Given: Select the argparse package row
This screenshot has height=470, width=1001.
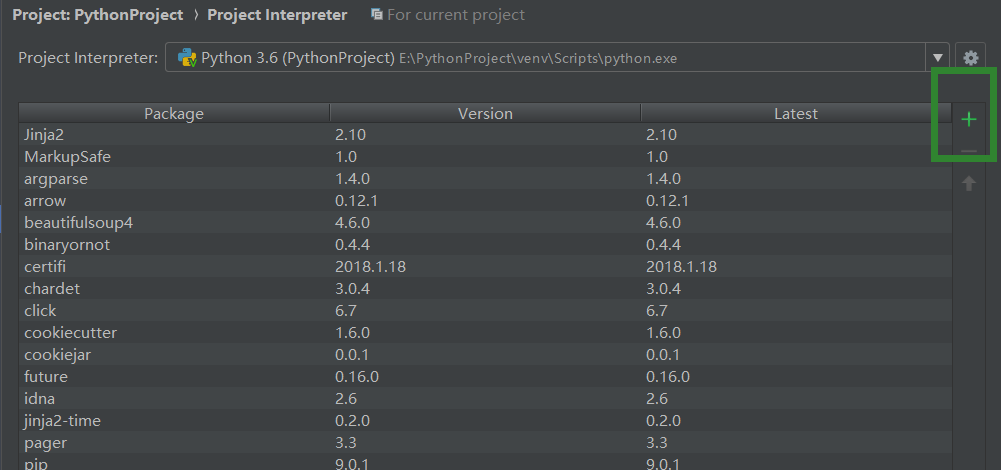Looking at the screenshot, I should (x=485, y=179).
